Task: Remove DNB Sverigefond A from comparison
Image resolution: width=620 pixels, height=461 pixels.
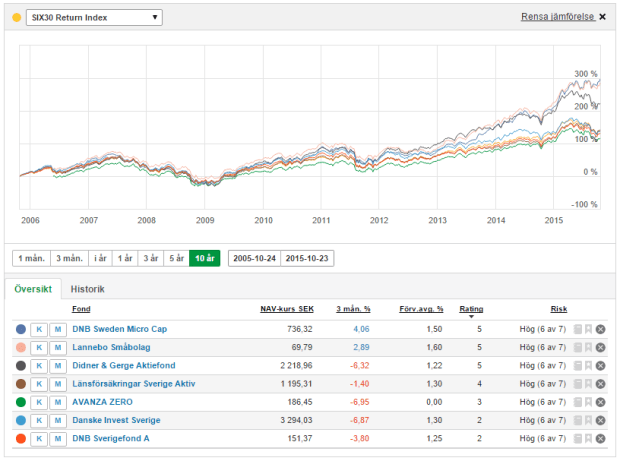Action: [601, 438]
